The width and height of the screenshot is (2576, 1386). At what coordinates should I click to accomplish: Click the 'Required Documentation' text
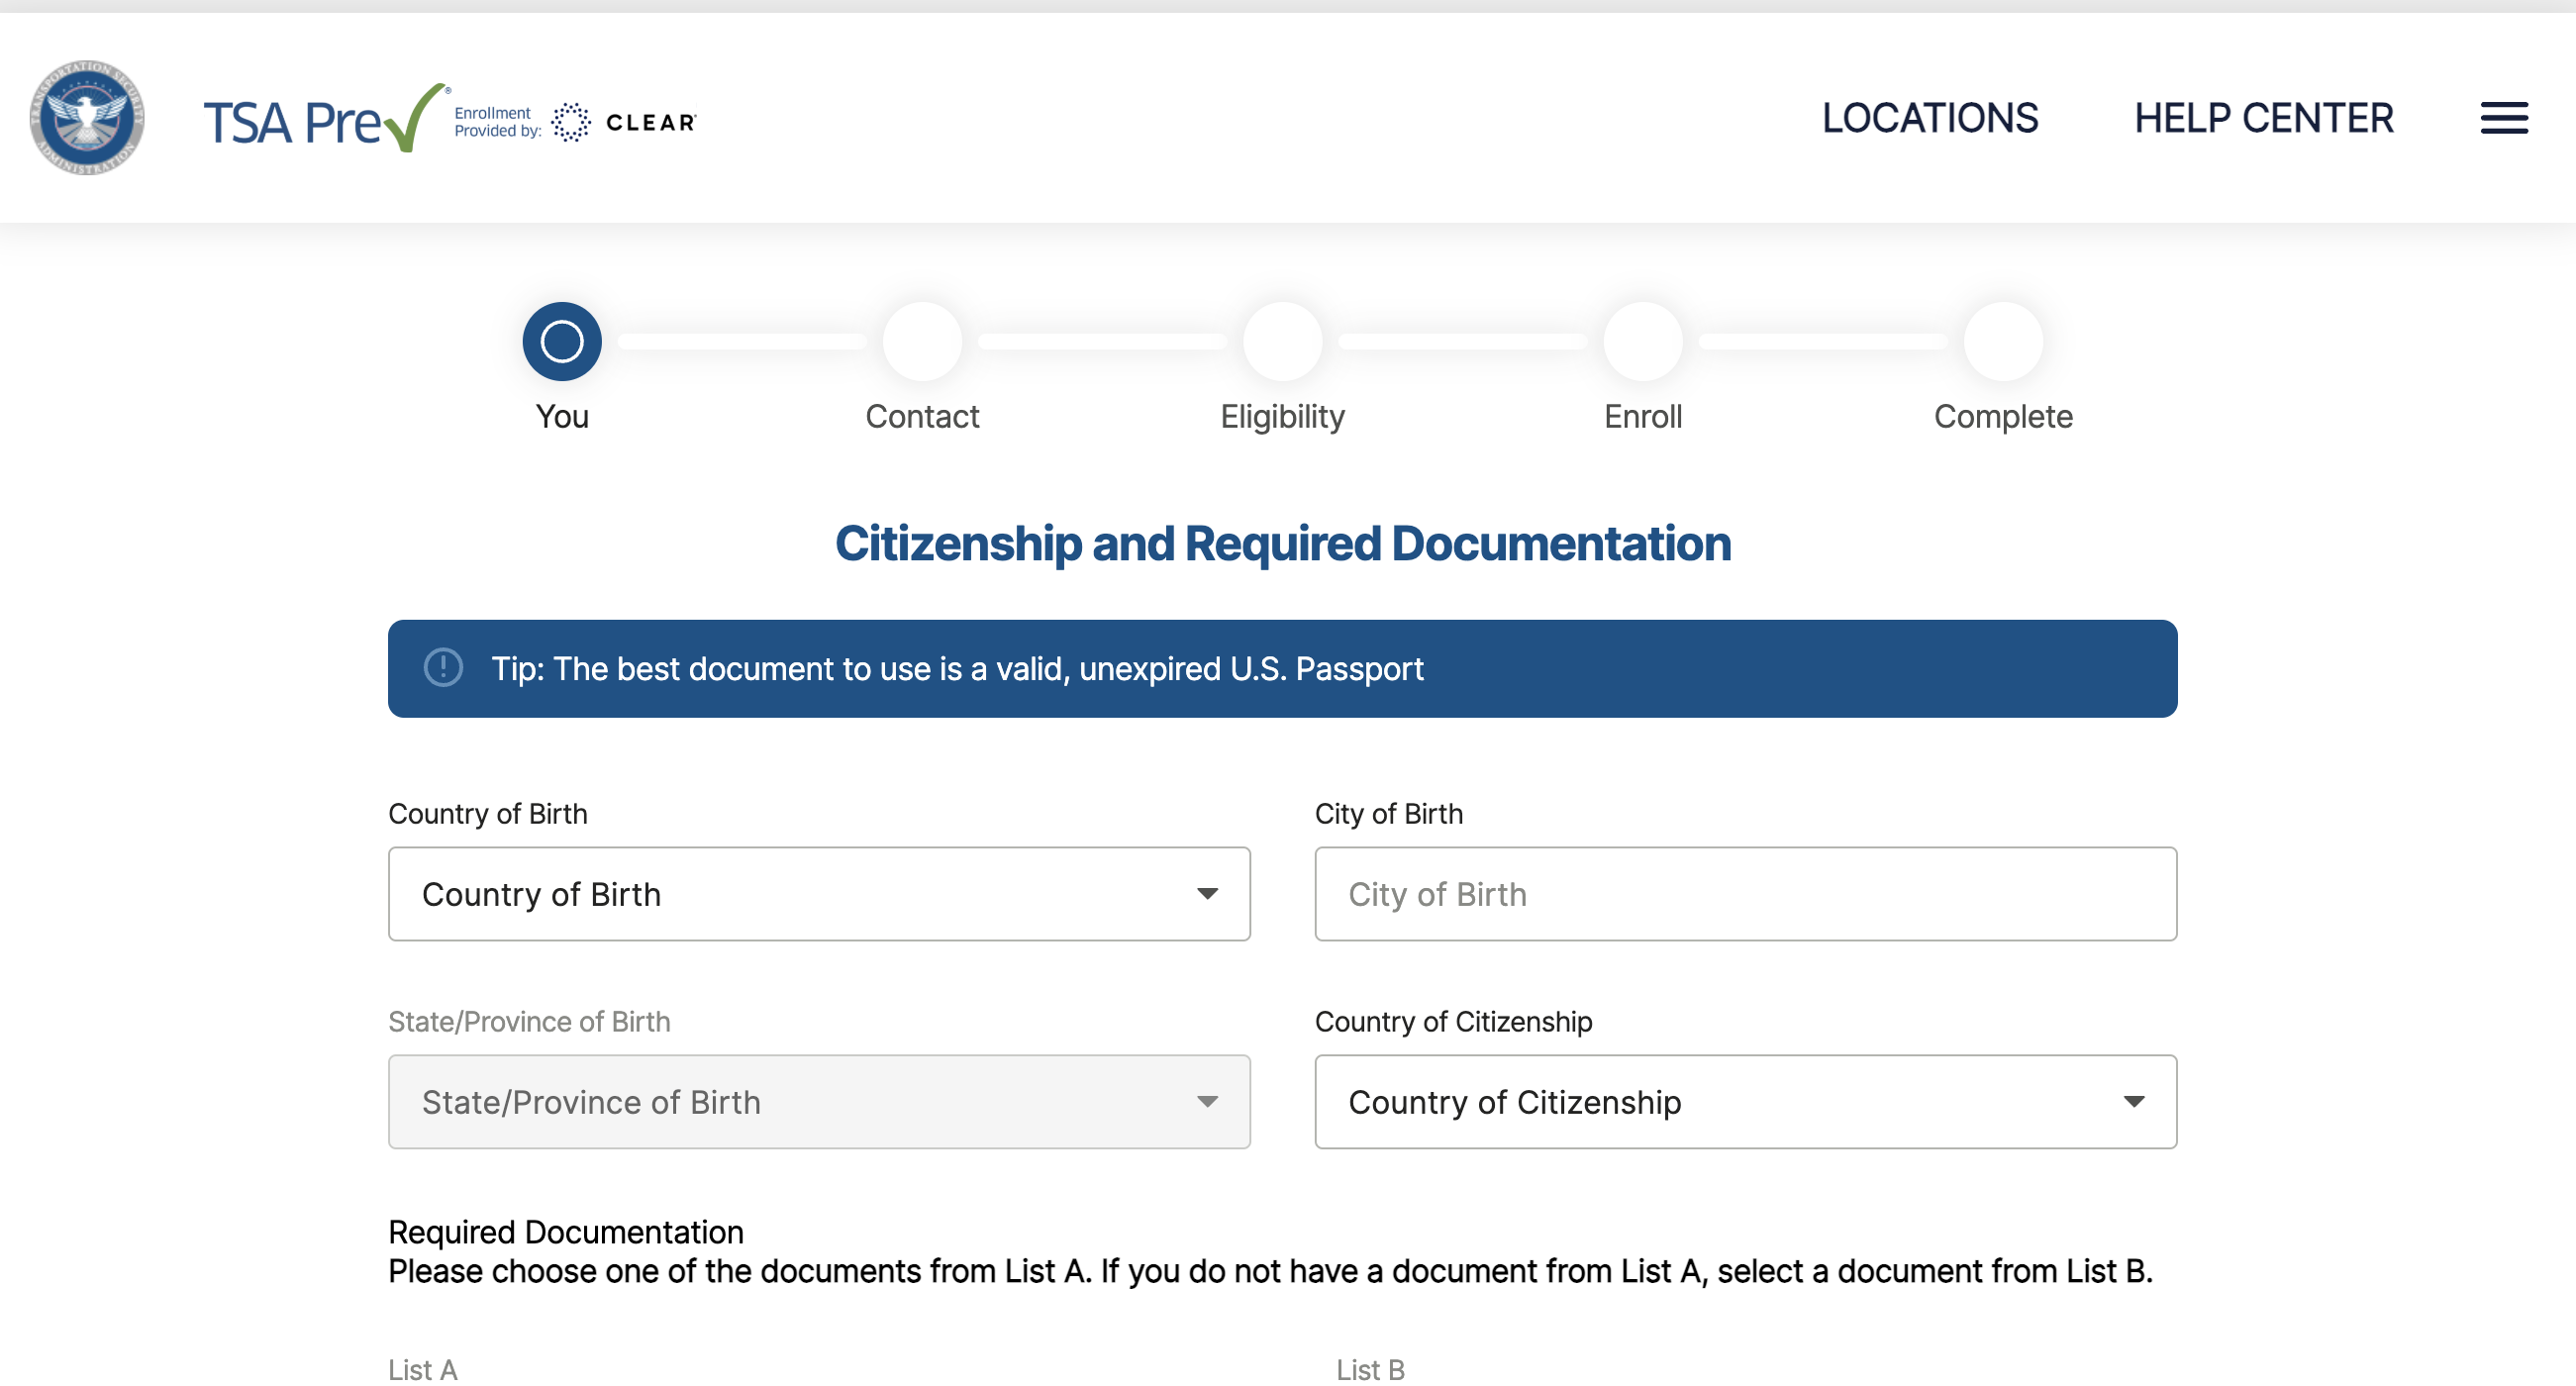click(566, 1232)
